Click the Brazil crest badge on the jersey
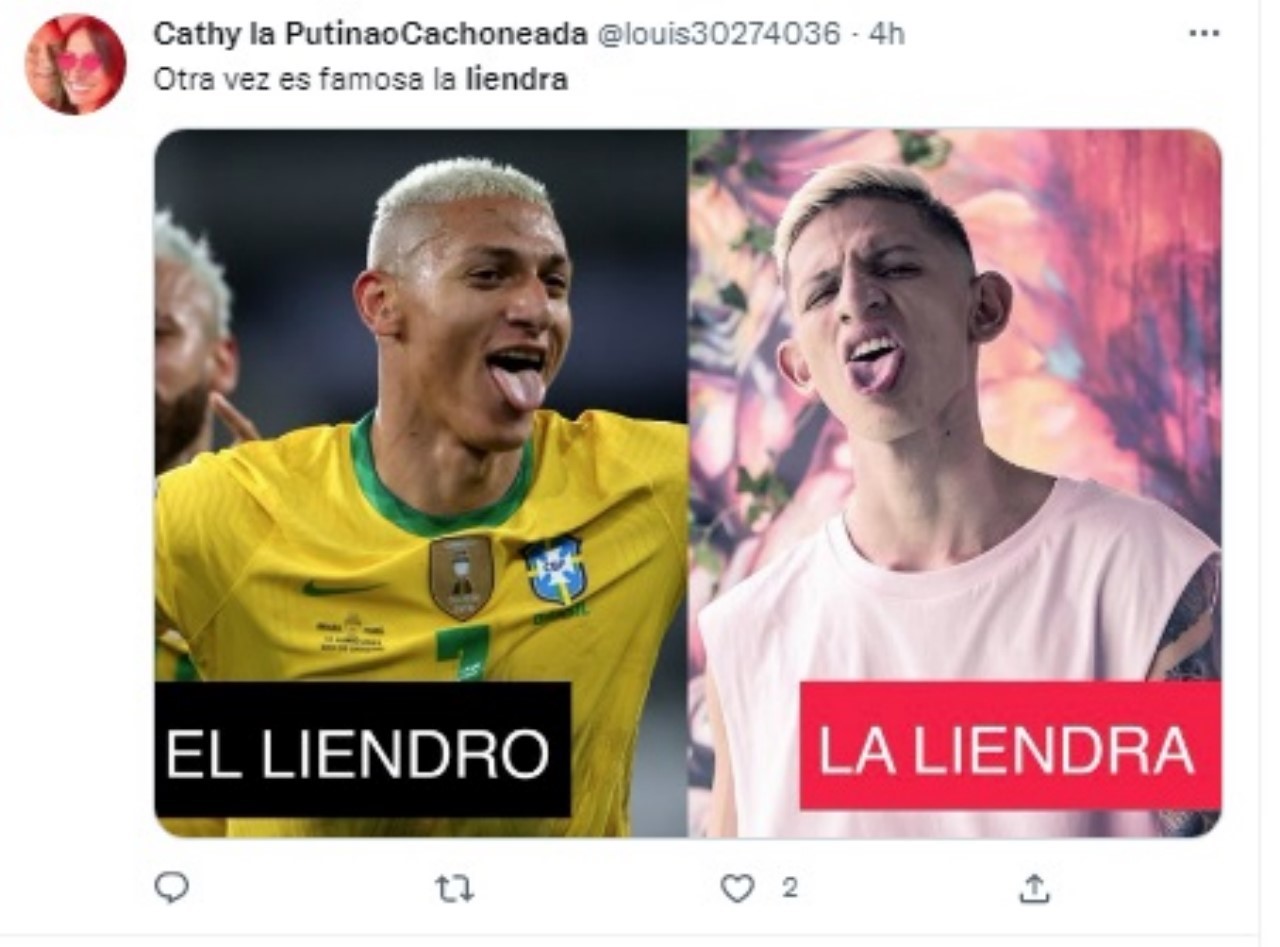The width and height of the screenshot is (1280, 947). pos(556,570)
